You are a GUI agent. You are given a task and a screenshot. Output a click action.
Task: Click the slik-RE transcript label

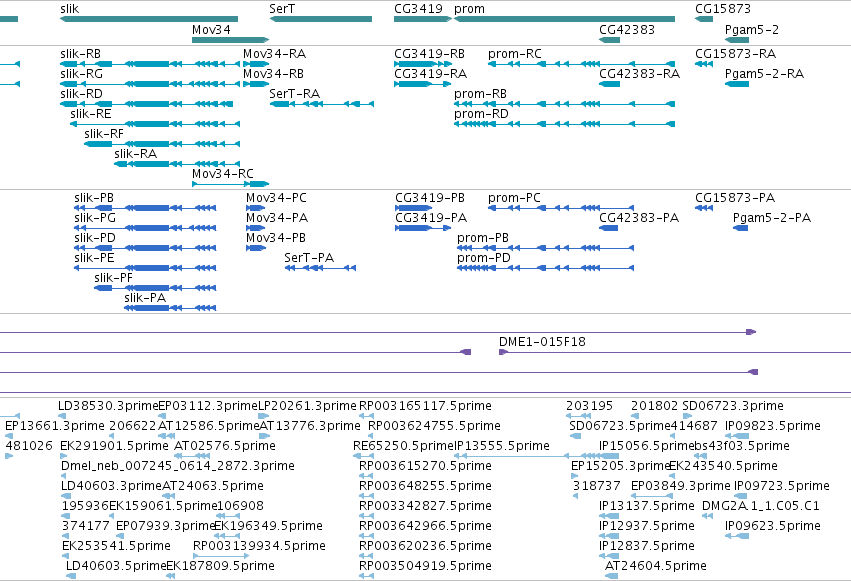pos(91,114)
